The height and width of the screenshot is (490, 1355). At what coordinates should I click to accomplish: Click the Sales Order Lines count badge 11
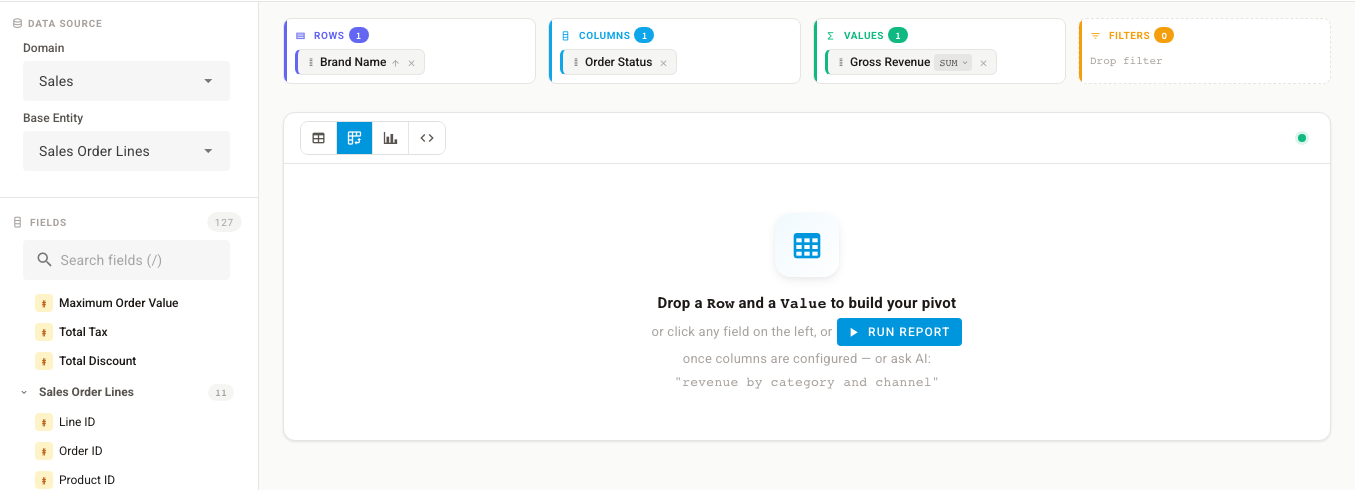(x=221, y=392)
